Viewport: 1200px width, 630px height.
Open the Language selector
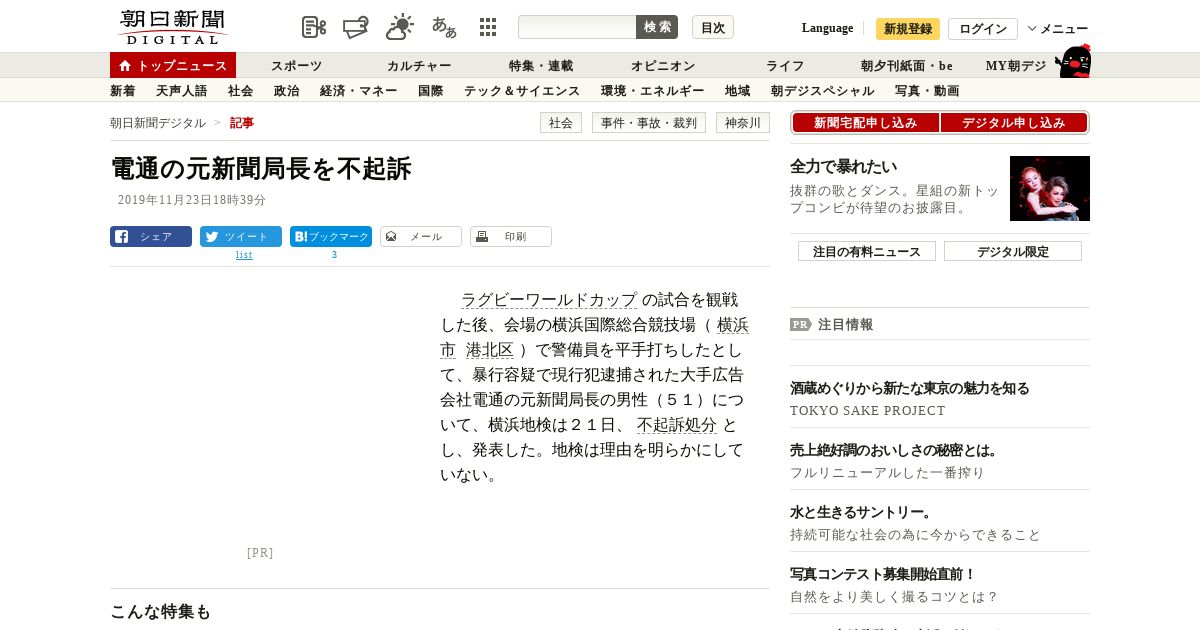(x=827, y=28)
